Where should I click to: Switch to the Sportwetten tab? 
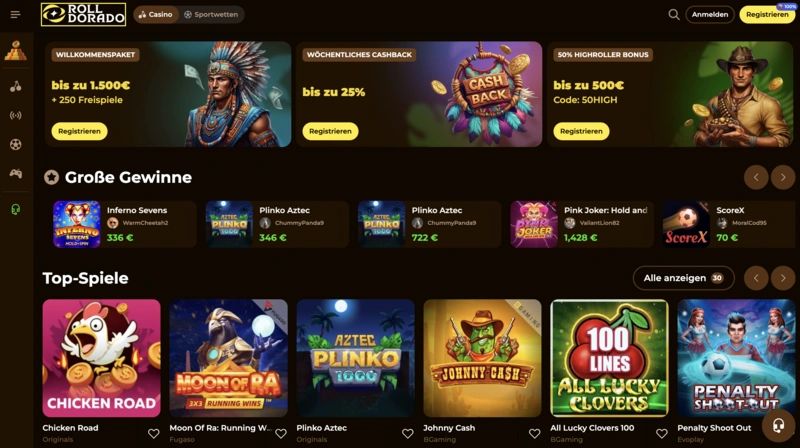211,15
